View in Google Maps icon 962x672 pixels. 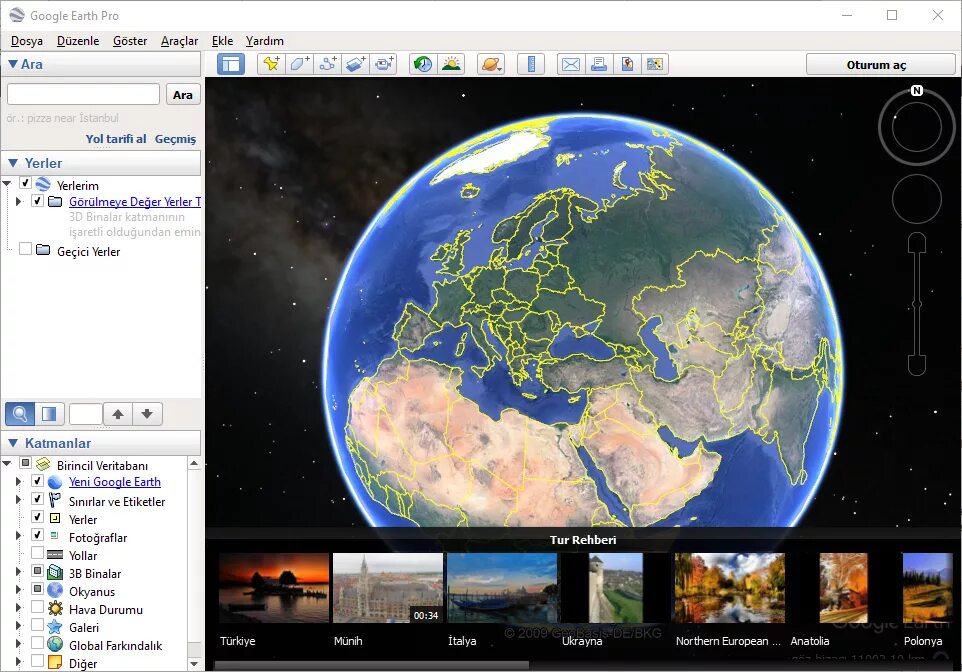655,64
